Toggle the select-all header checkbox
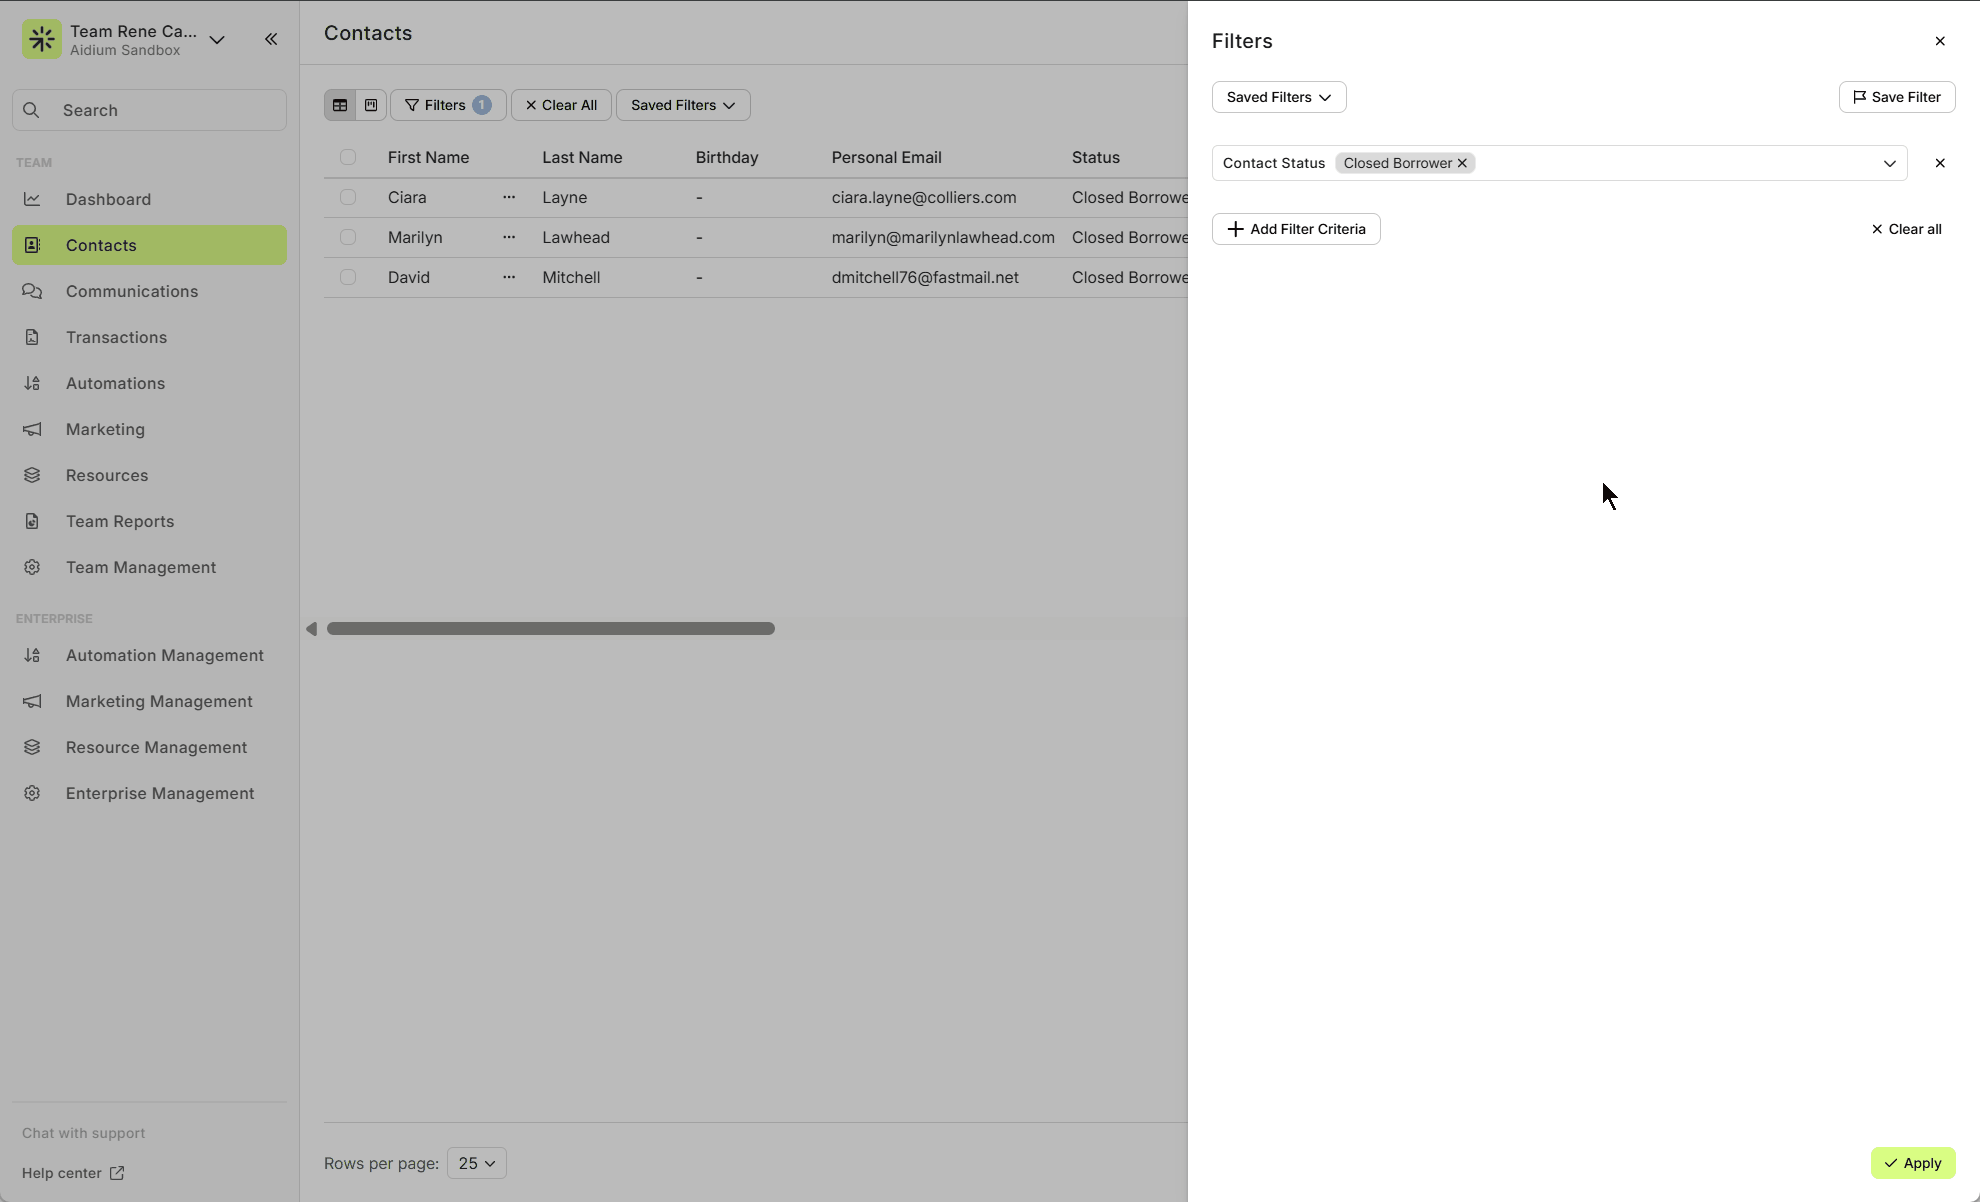 click(x=348, y=157)
